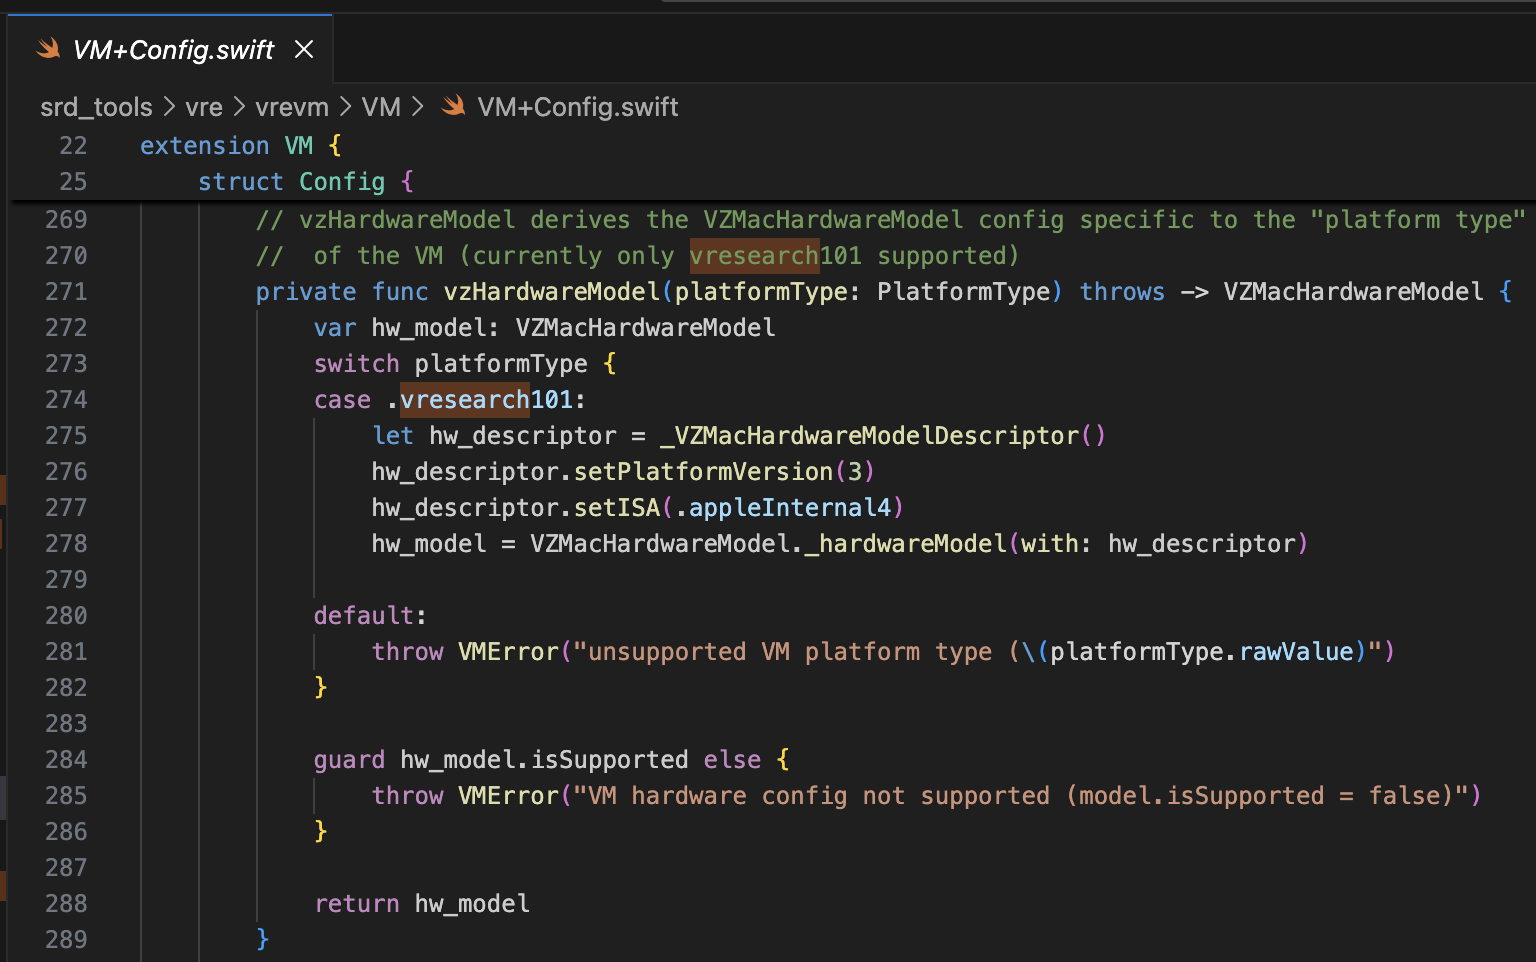The height and width of the screenshot is (962, 1536).
Task: Open the srd_tools breadcrumb entry
Action: click(x=95, y=106)
